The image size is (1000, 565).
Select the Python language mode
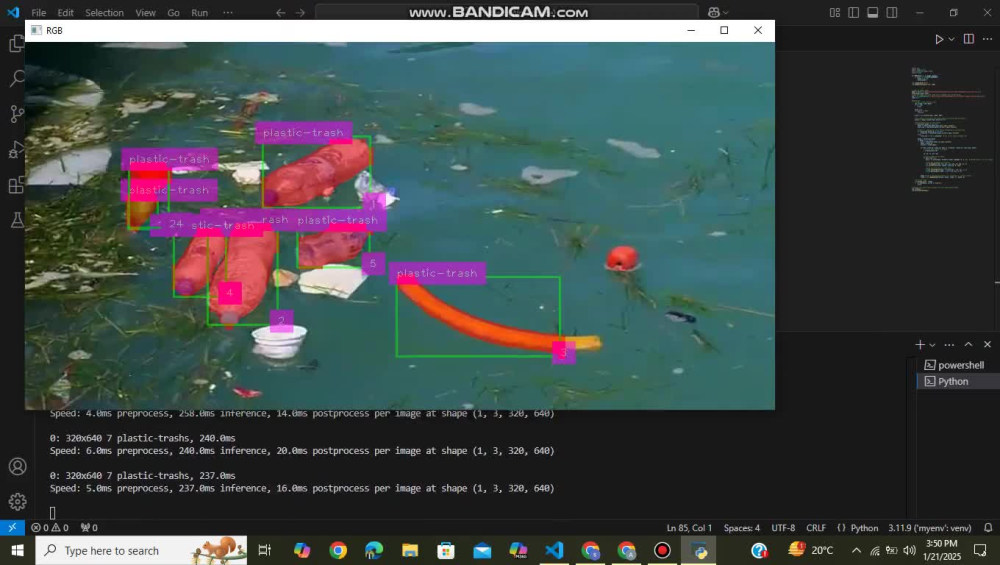pos(857,527)
